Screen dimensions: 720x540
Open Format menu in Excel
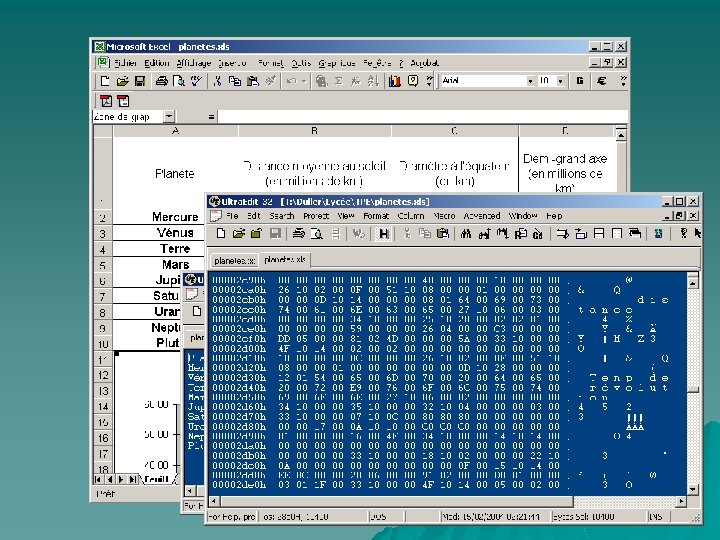coord(270,63)
